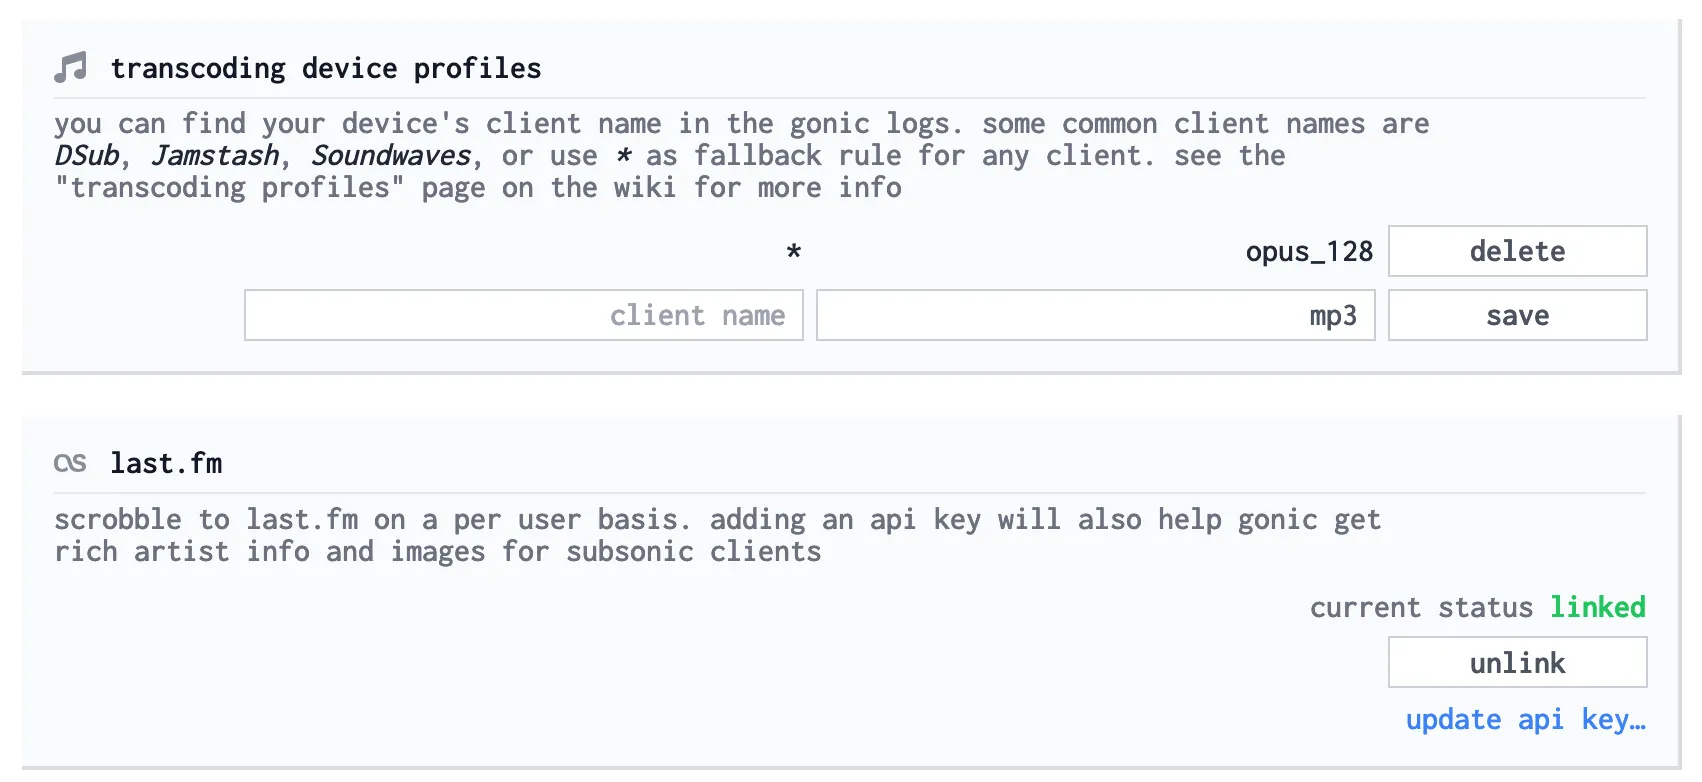Screen dimensions: 1702x782
Task: Select the last.fm section heading
Action: [166, 463]
